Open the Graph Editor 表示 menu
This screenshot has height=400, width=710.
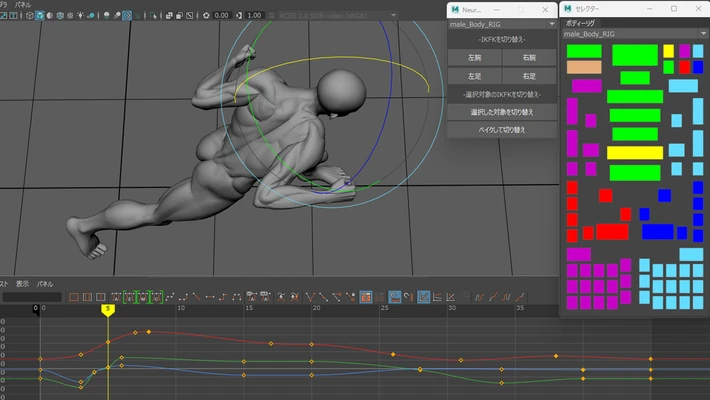(x=22, y=284)
